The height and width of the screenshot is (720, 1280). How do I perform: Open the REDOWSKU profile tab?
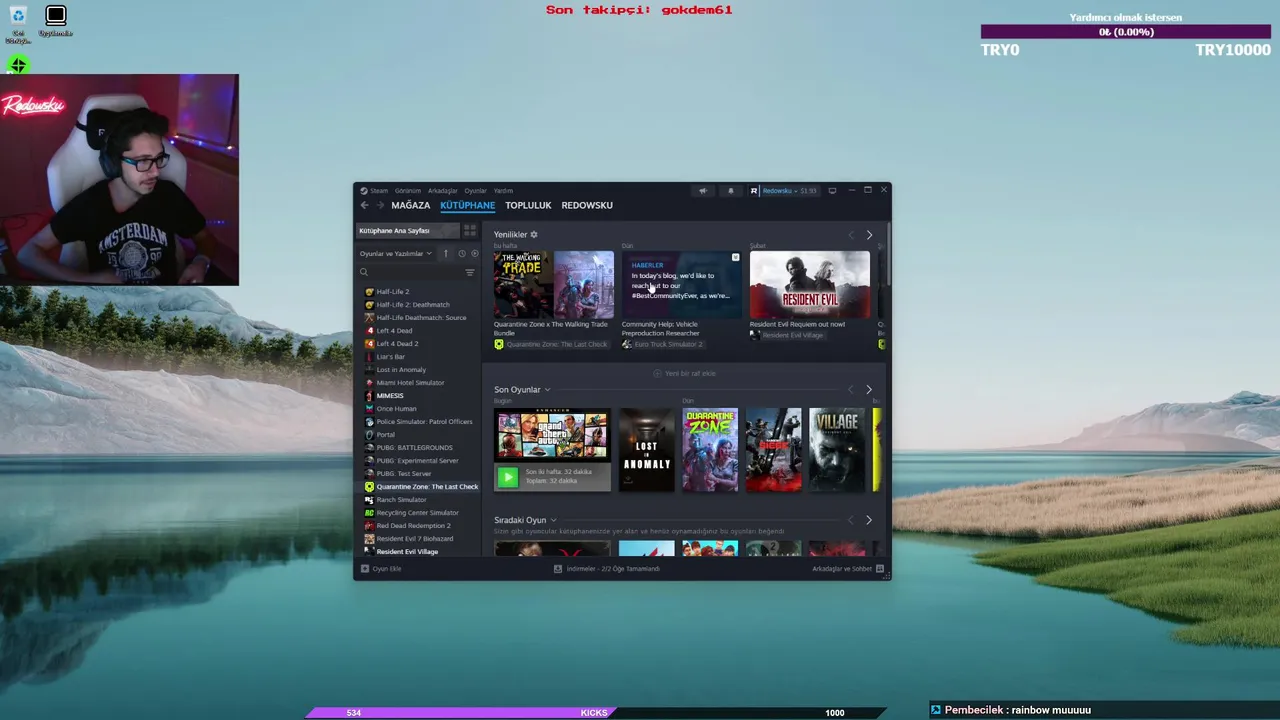pos(587,205)
